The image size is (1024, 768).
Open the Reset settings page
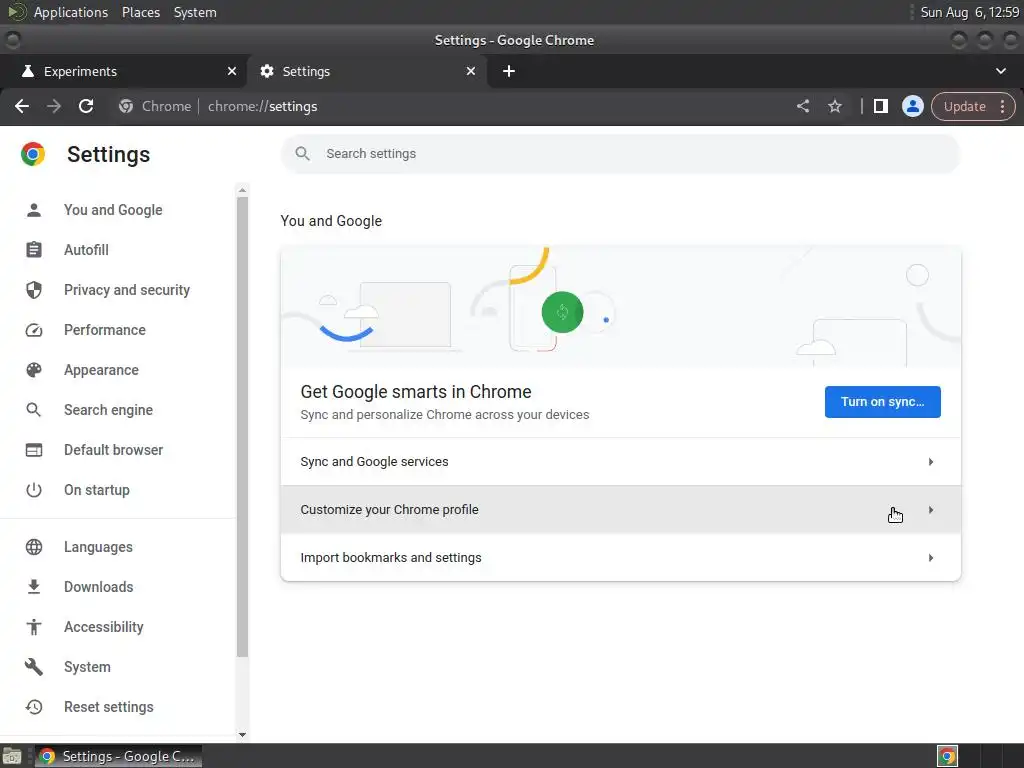pyautogui.click(x=108, y=707)
